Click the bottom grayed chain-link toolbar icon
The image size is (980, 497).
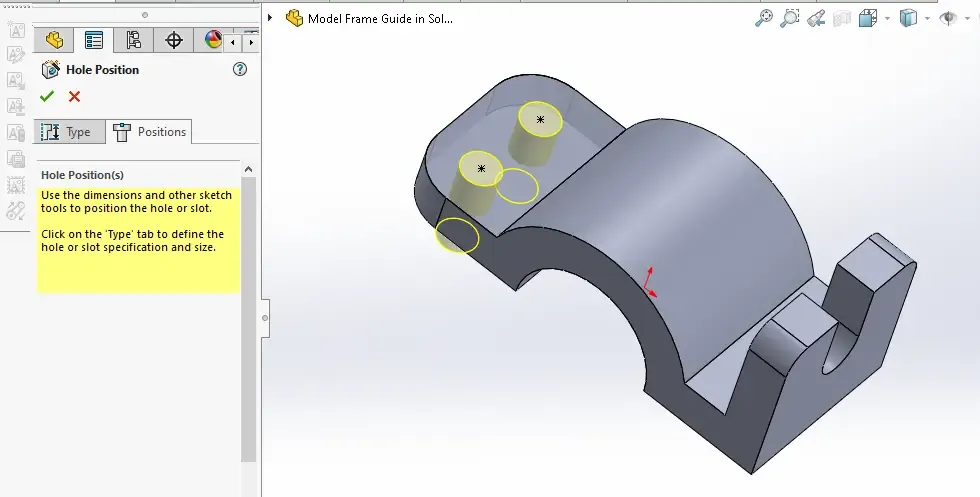pyautogui.click(x=16, y=211)
